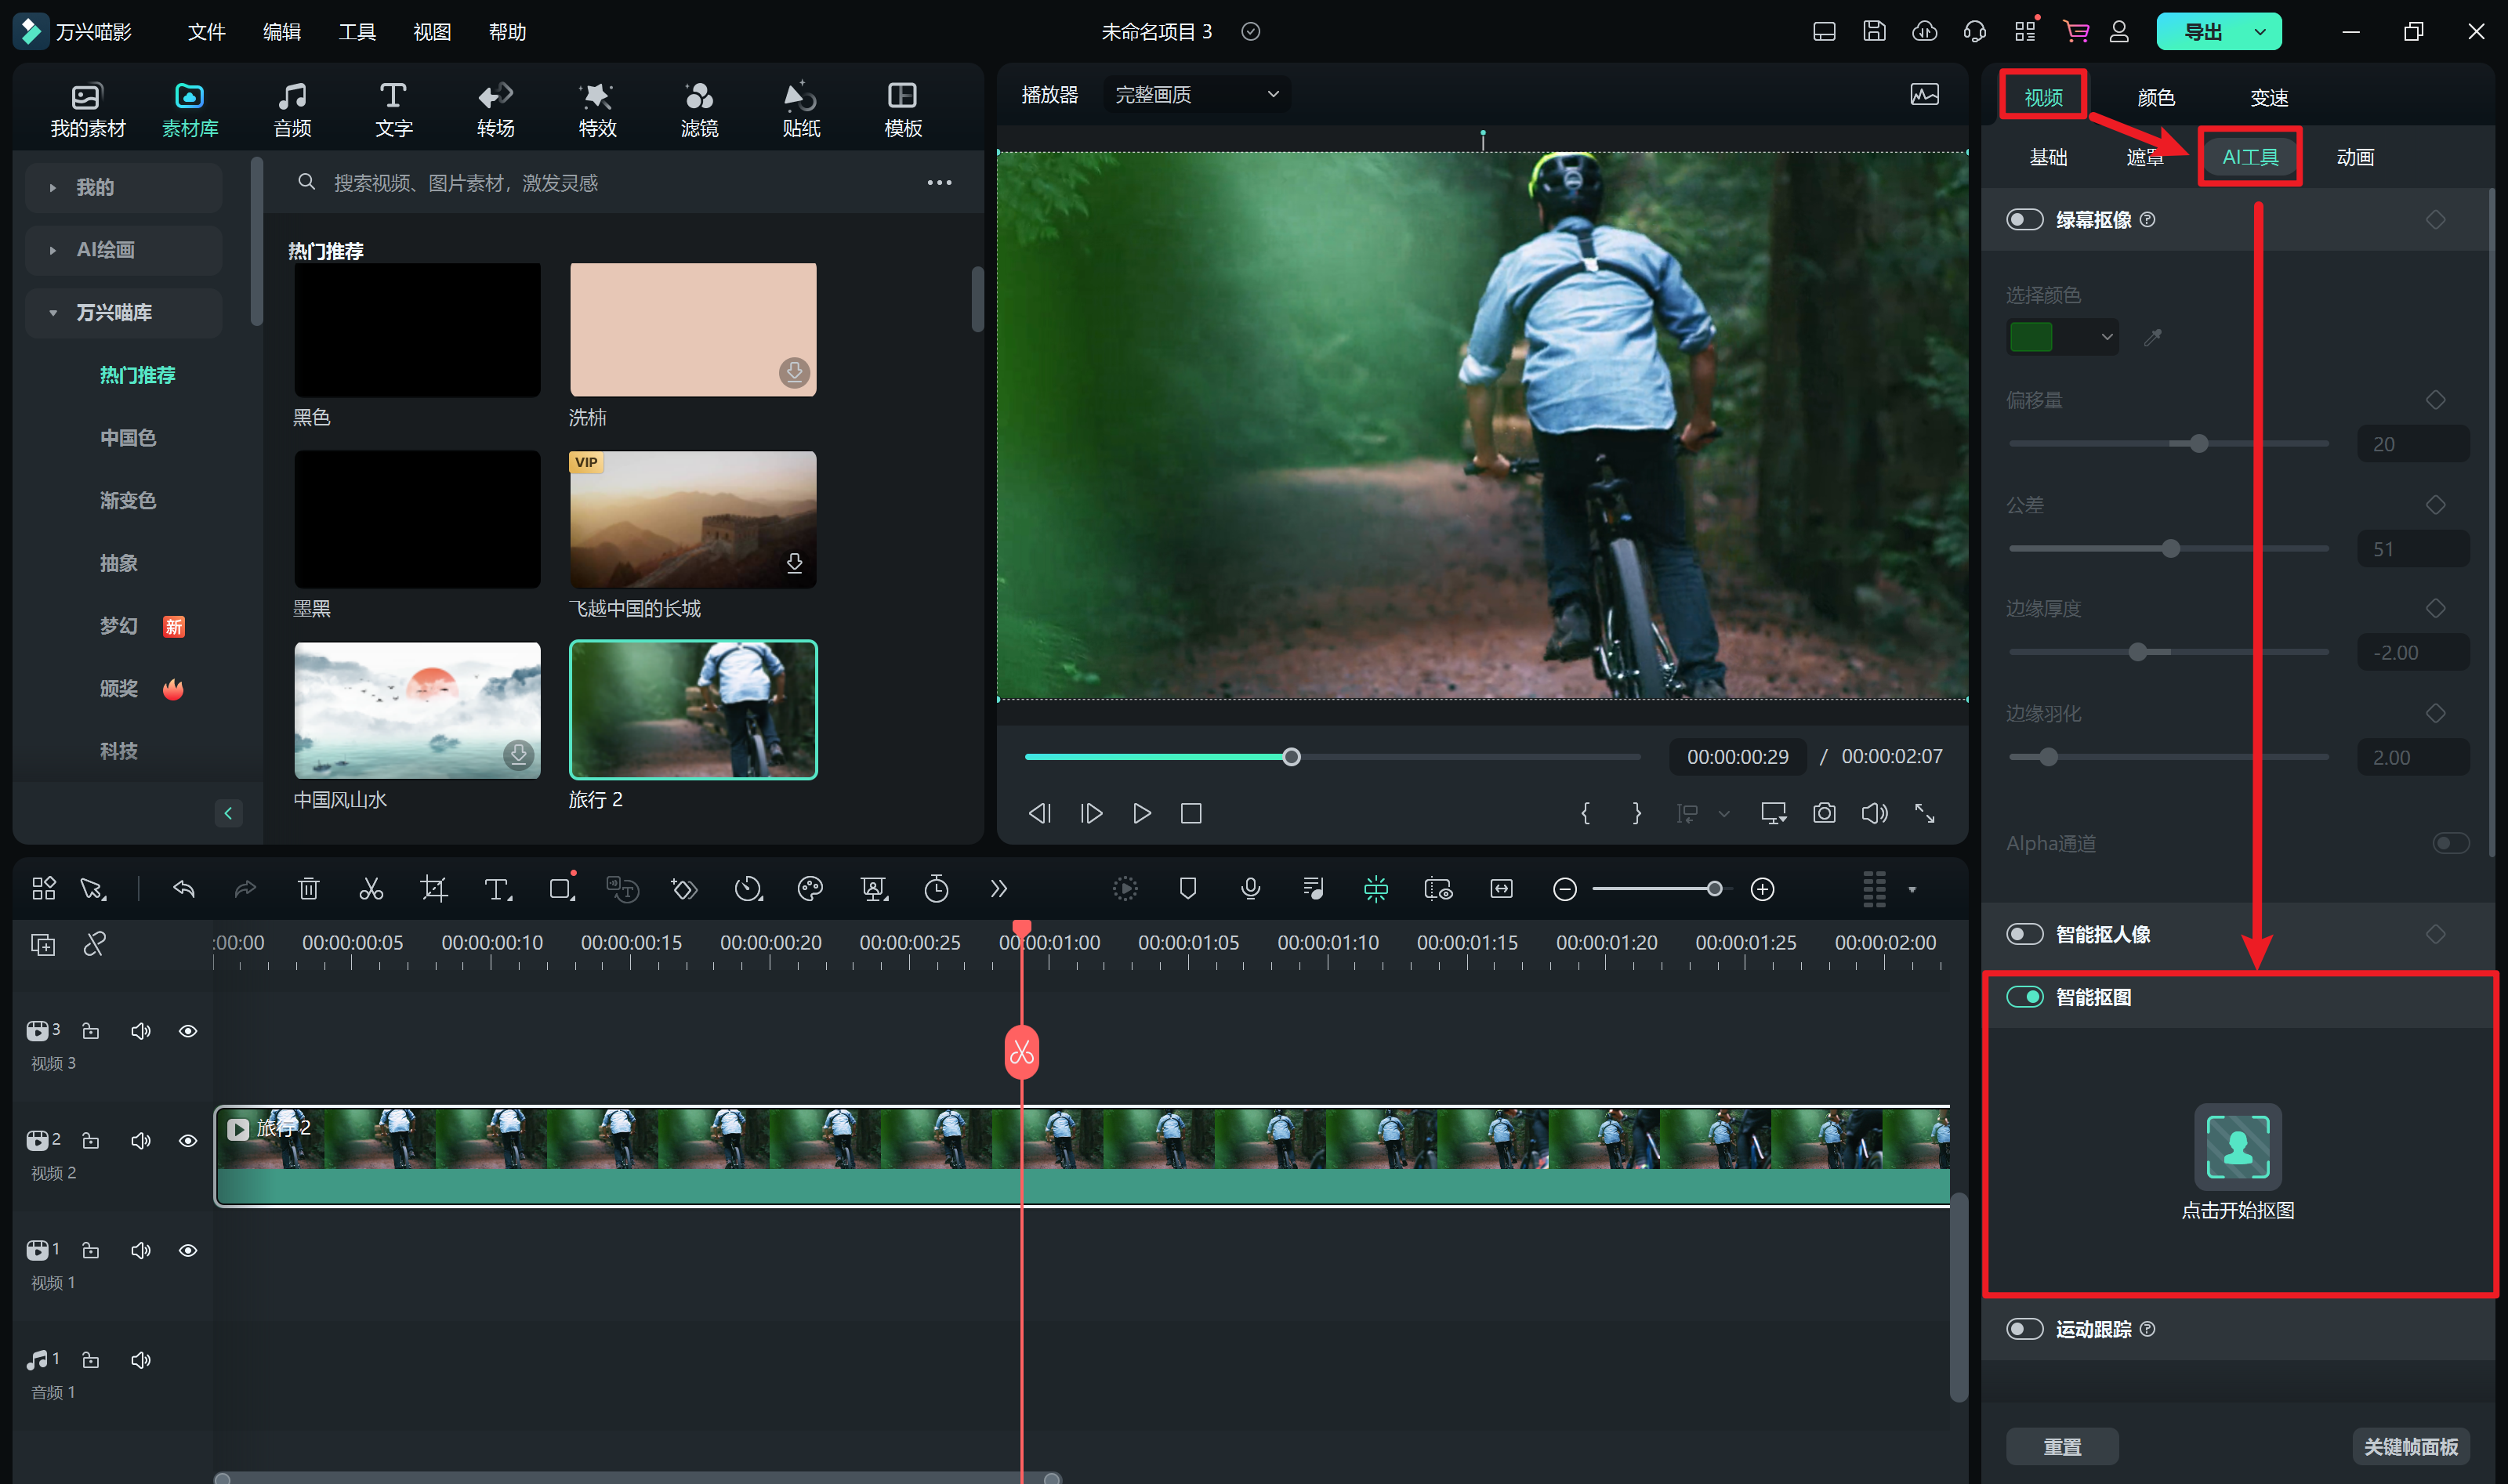Collapse the sidebar with left chevron button
Screen dimensions: 2508x1484
228,813
